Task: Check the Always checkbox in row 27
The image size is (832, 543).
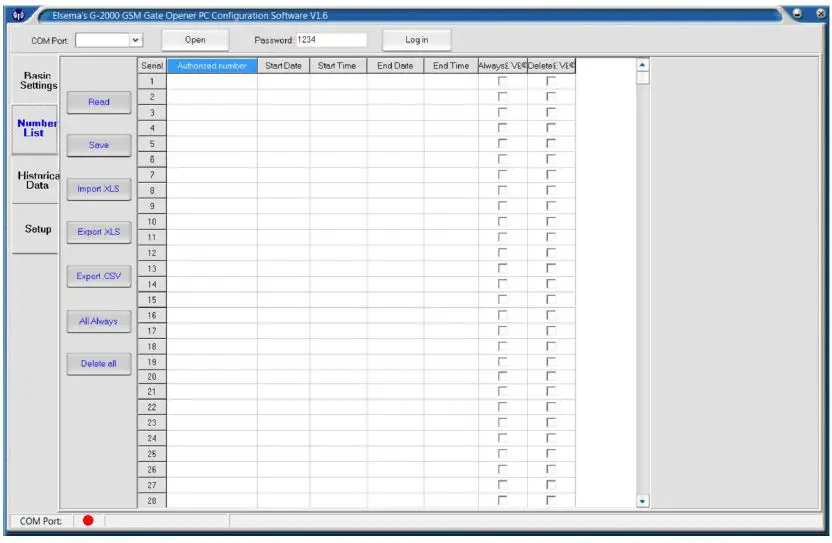Action: coord(502,485)
